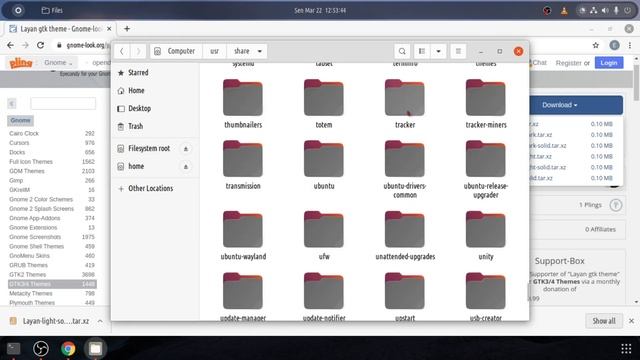The width and height of the screenshot is (640, 360).
Task: Click the Register link on the webpage
Action: tap(568, 63)
